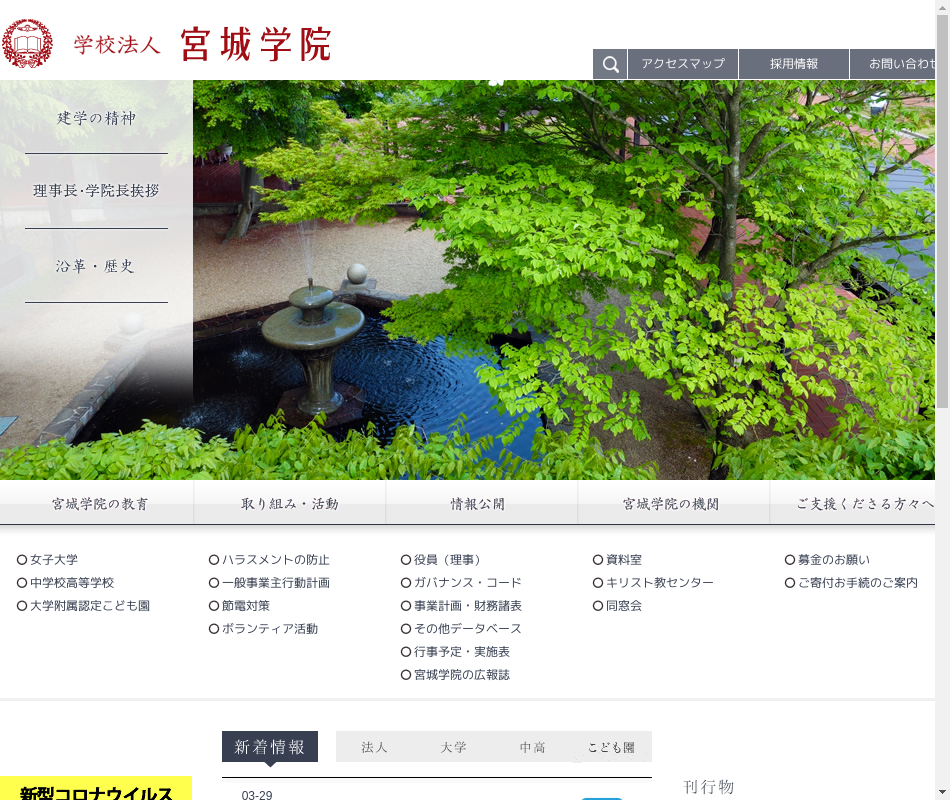
Task: Switch to the こども園 news tab
Action: [x=611, y=747]
